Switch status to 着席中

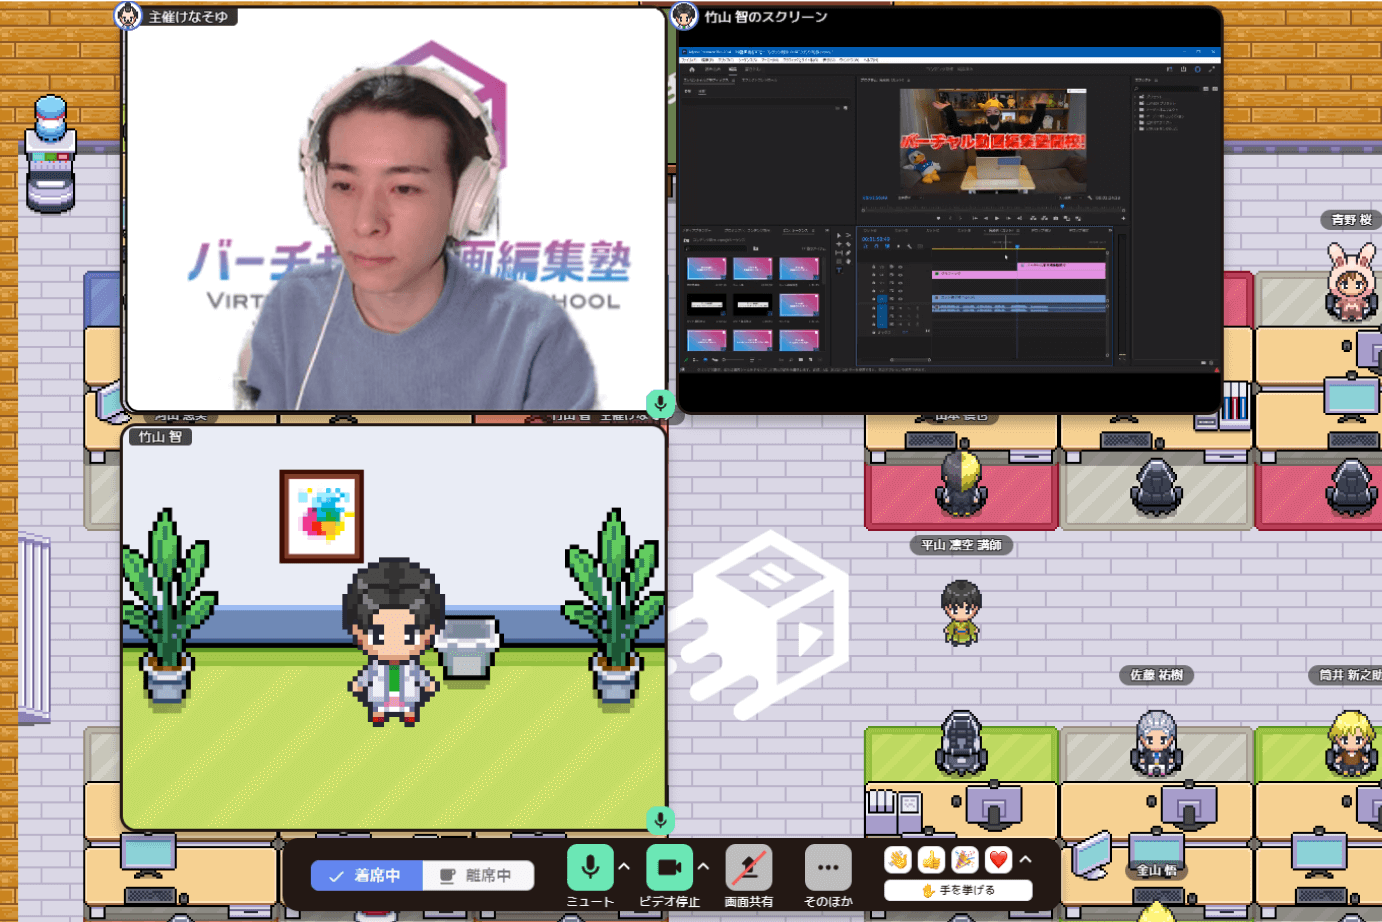coord(366,875)
